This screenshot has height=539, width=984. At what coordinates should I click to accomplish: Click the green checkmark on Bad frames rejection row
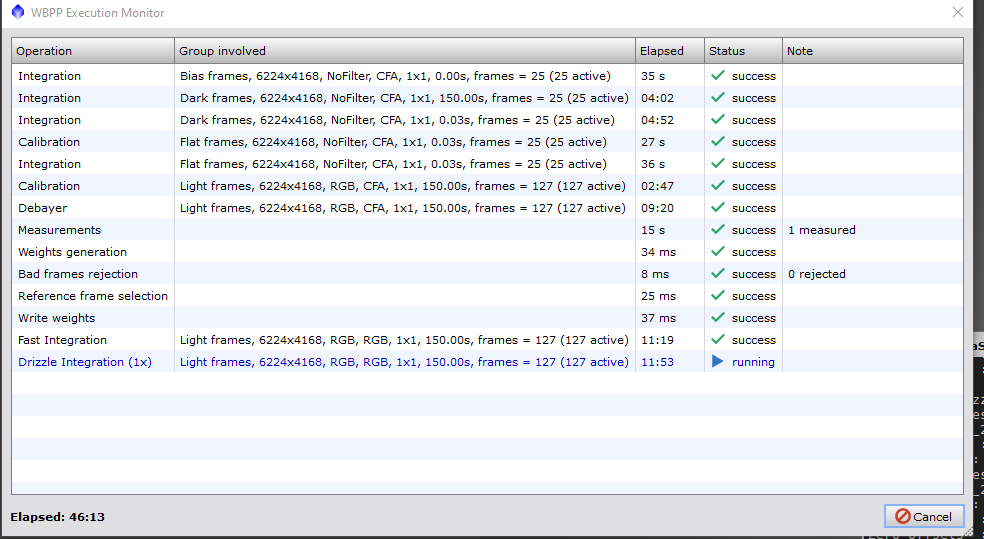click(718, 274)
